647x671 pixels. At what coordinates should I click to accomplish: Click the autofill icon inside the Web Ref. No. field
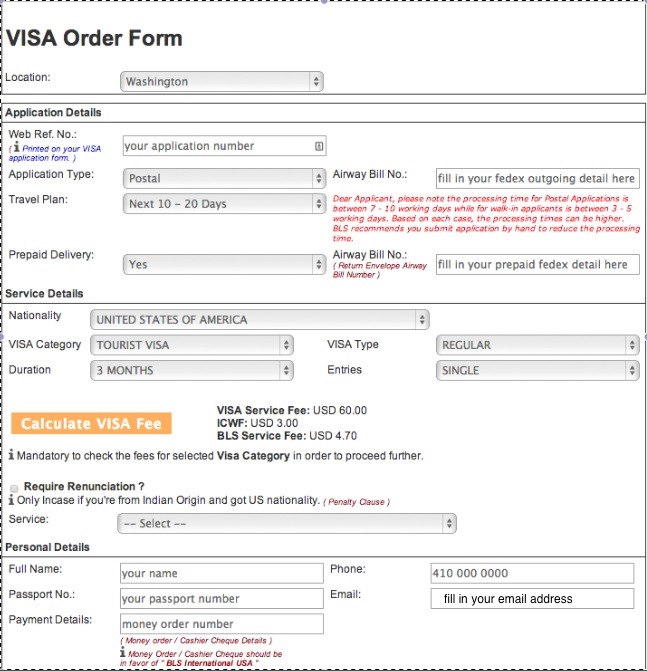[318, 146]
